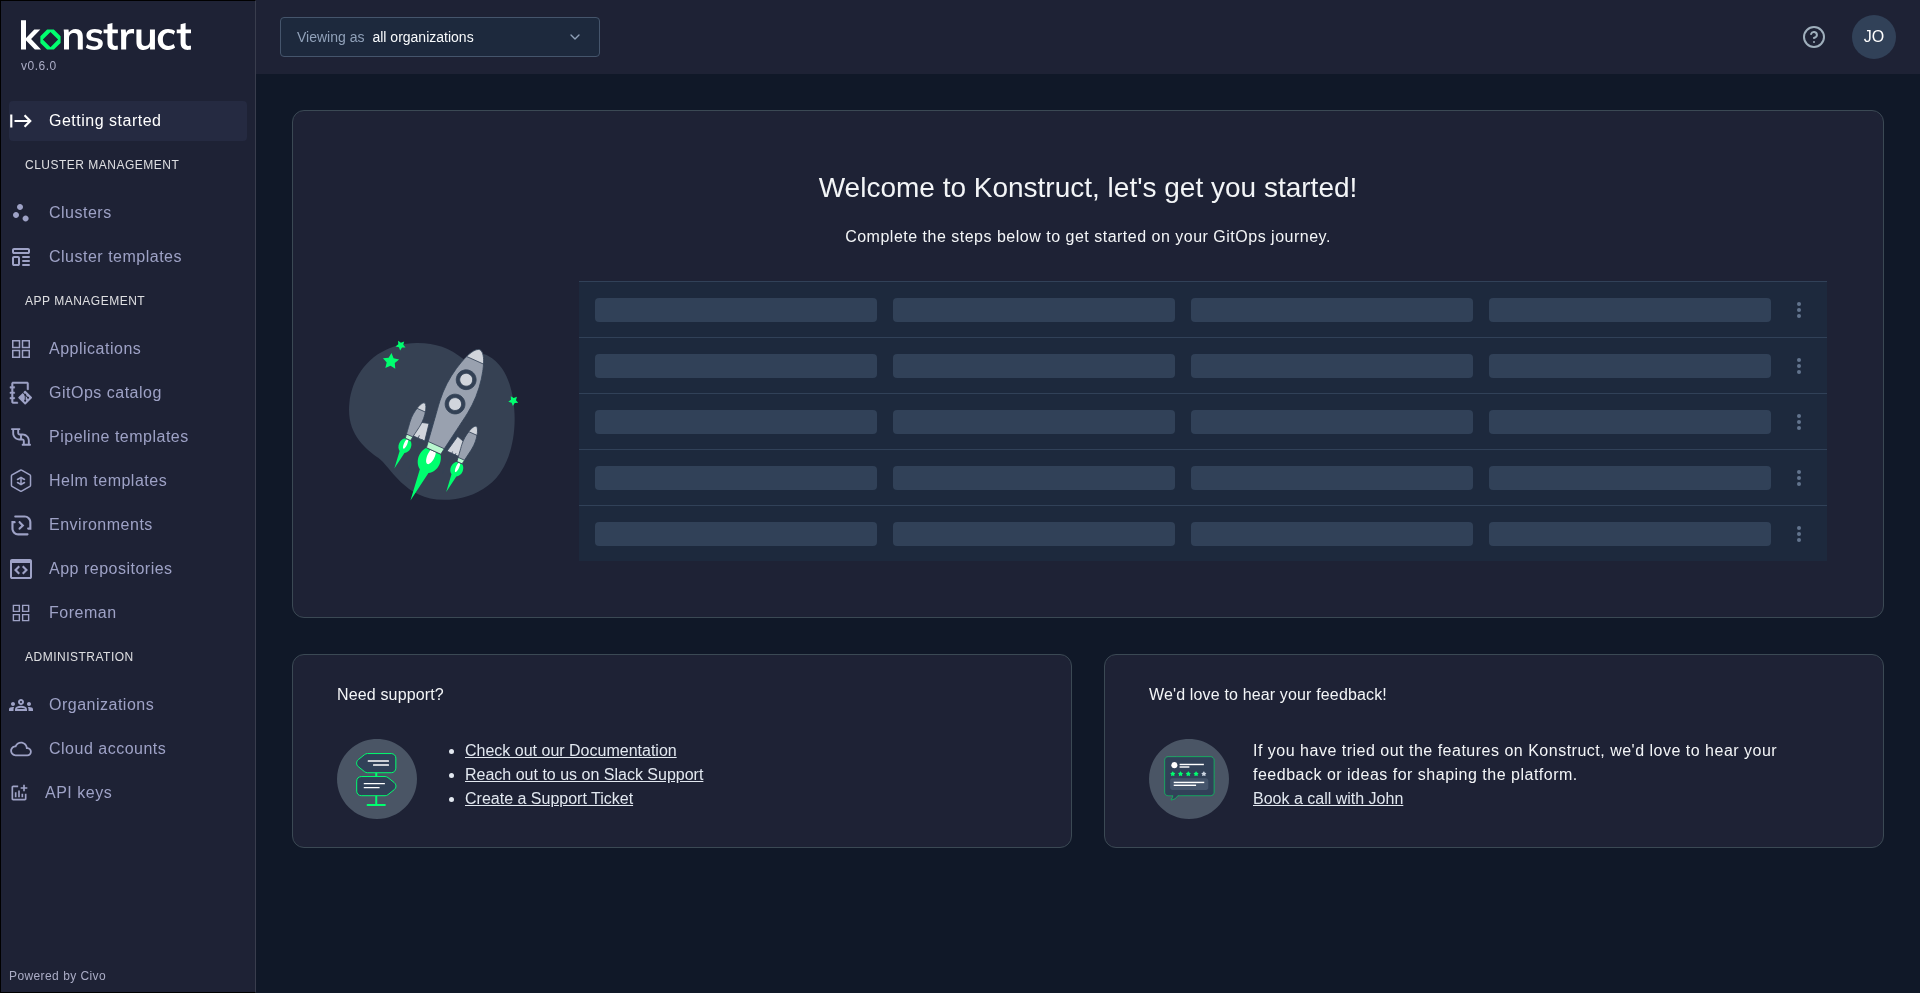Open Environments menu item

128,525
